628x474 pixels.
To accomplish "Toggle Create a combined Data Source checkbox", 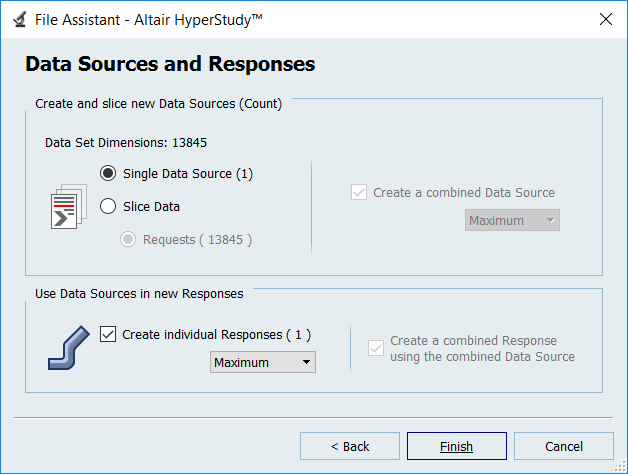I will pyautogui.click(x=360, y=192).
